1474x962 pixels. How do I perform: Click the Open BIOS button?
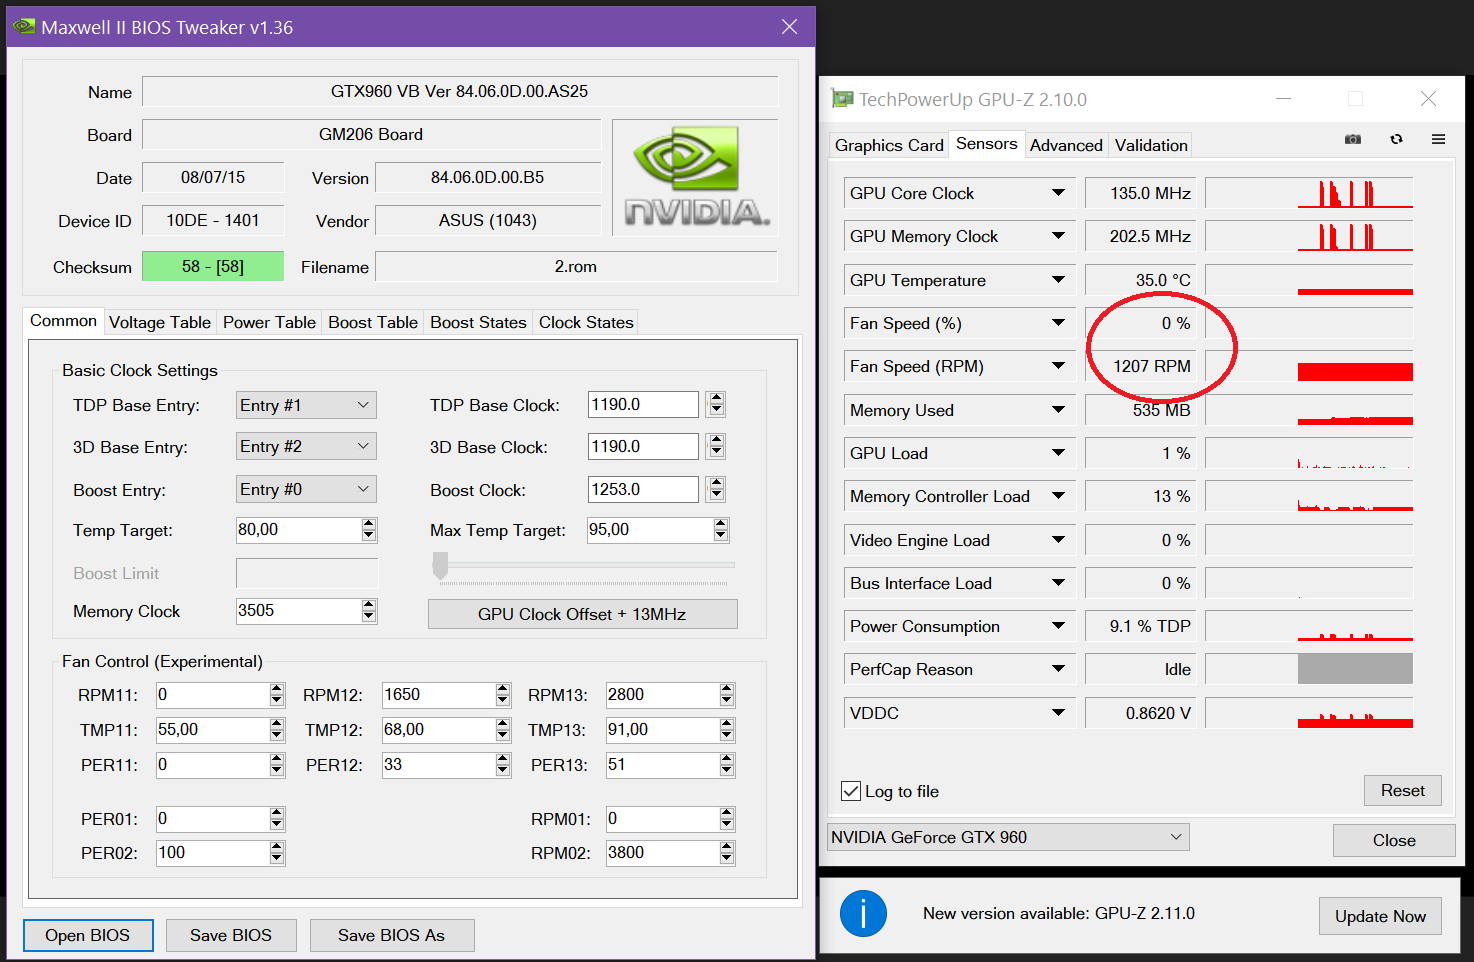pos(88,935)
